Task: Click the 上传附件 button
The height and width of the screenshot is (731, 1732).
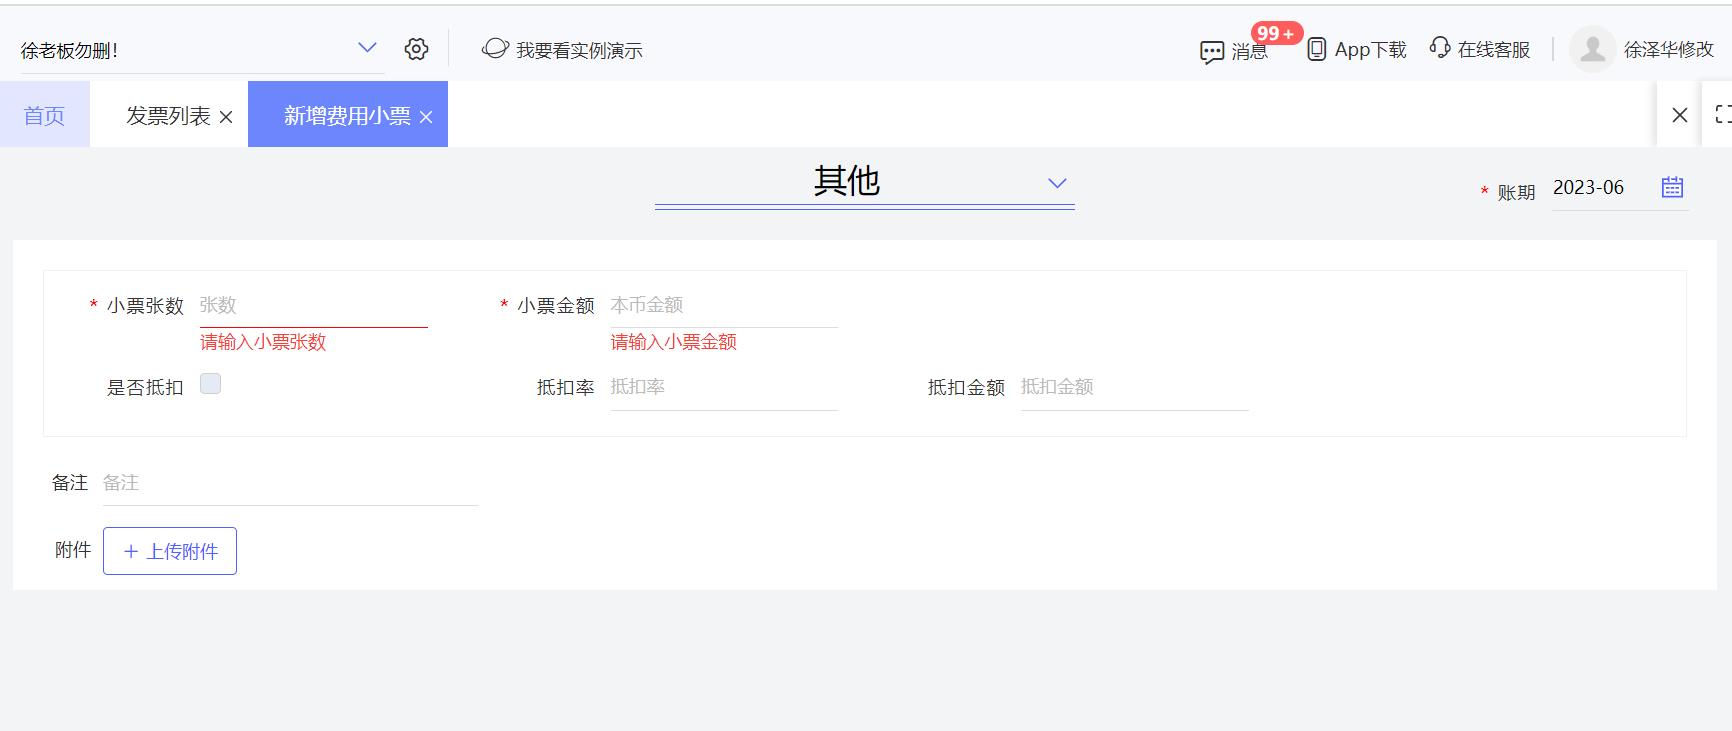Action: tap(170, 551)
